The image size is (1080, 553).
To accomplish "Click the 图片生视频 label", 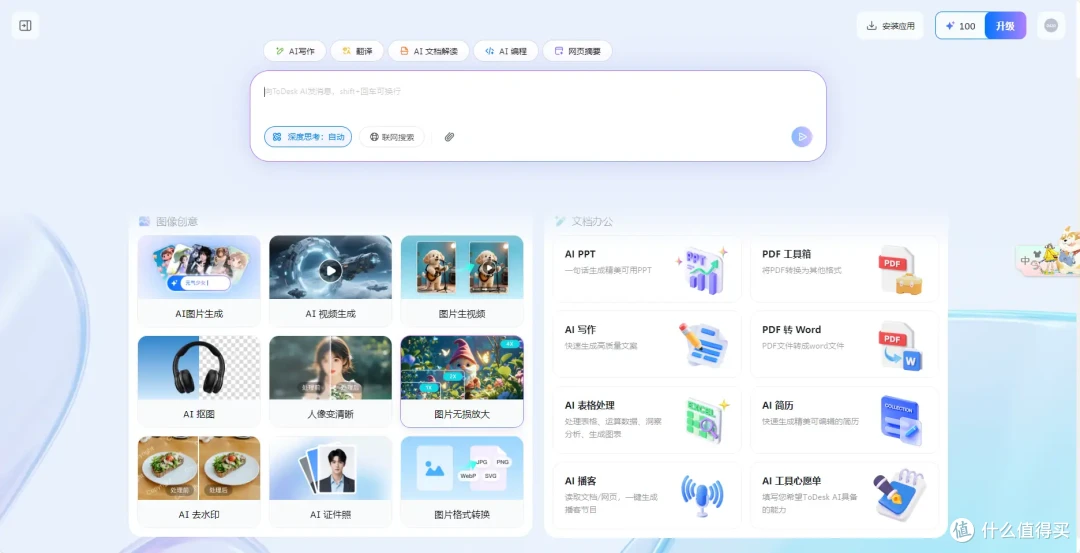I will 462,313.
